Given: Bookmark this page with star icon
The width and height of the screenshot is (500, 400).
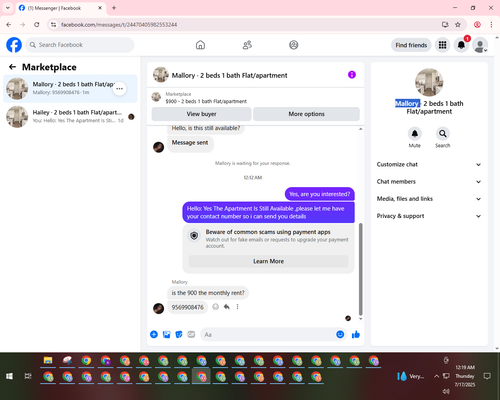Looking at the screenshot, I should (458, 25).
